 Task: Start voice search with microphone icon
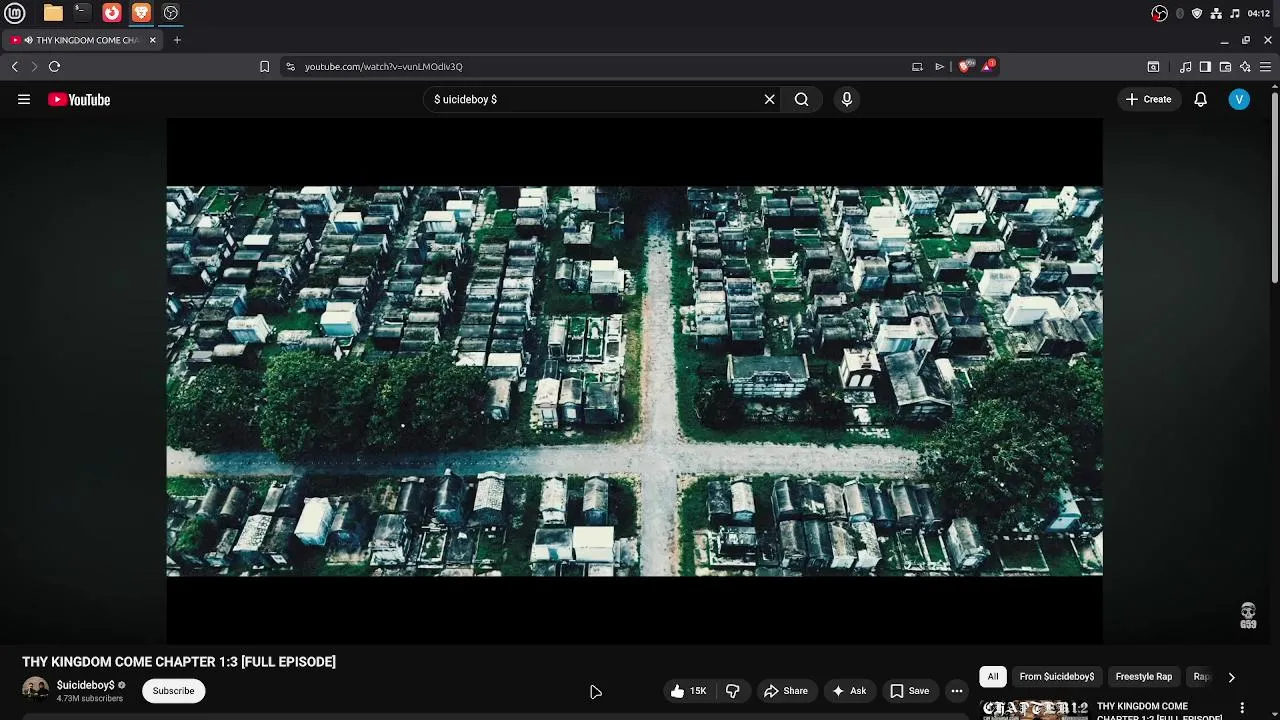click(x=846, y=99)
